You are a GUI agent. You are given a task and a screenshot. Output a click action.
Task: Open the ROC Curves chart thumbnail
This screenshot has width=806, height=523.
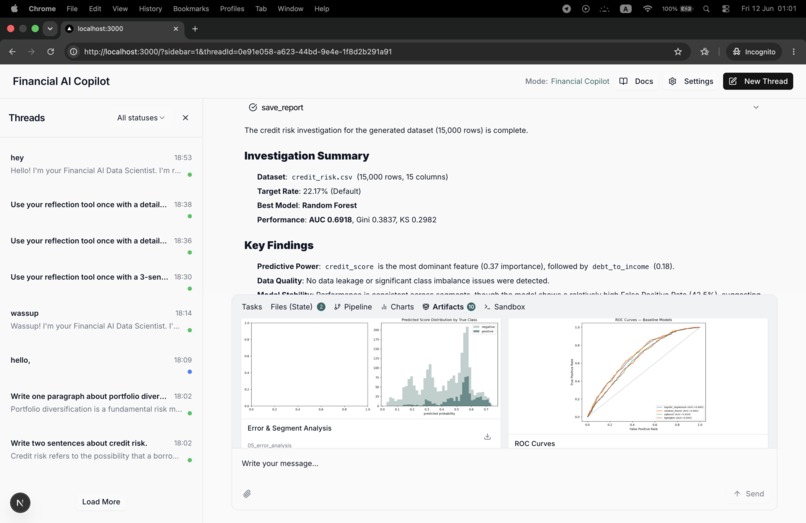(638, 374)
